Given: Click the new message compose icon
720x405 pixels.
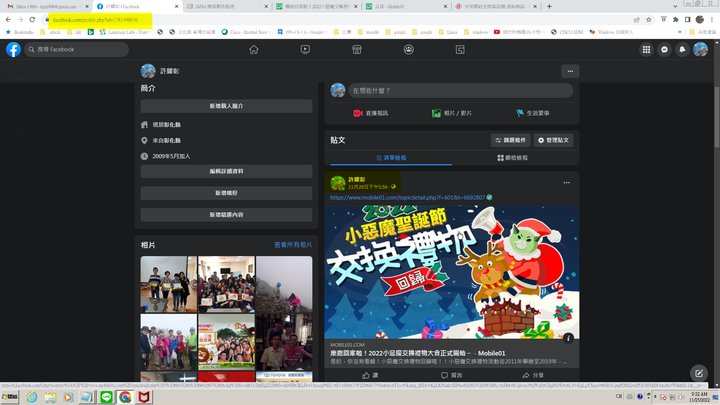Looking at the screenshot, I should coord(699,373).
